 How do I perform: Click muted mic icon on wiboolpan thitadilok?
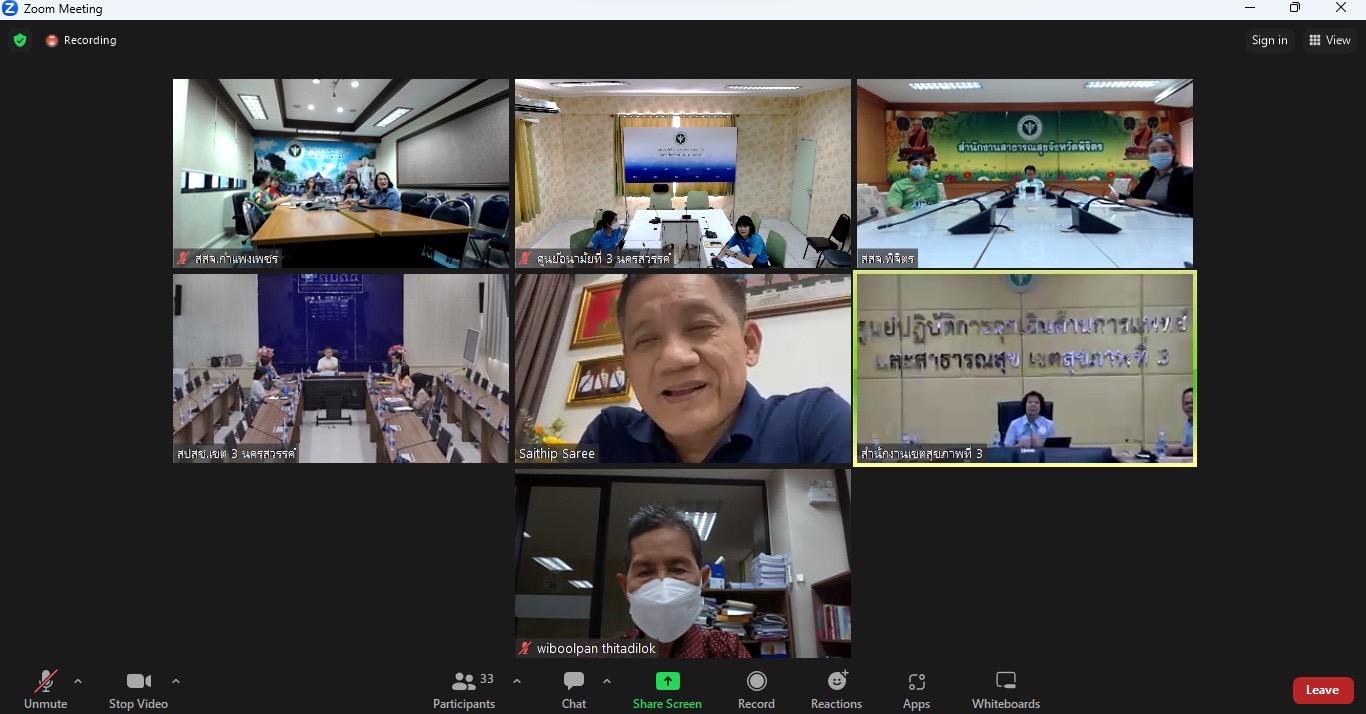525,648
